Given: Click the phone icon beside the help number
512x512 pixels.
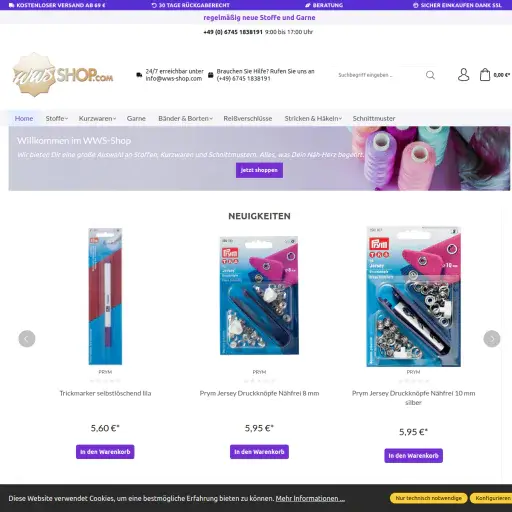Looking at the screenshot, I should [211, 75].
